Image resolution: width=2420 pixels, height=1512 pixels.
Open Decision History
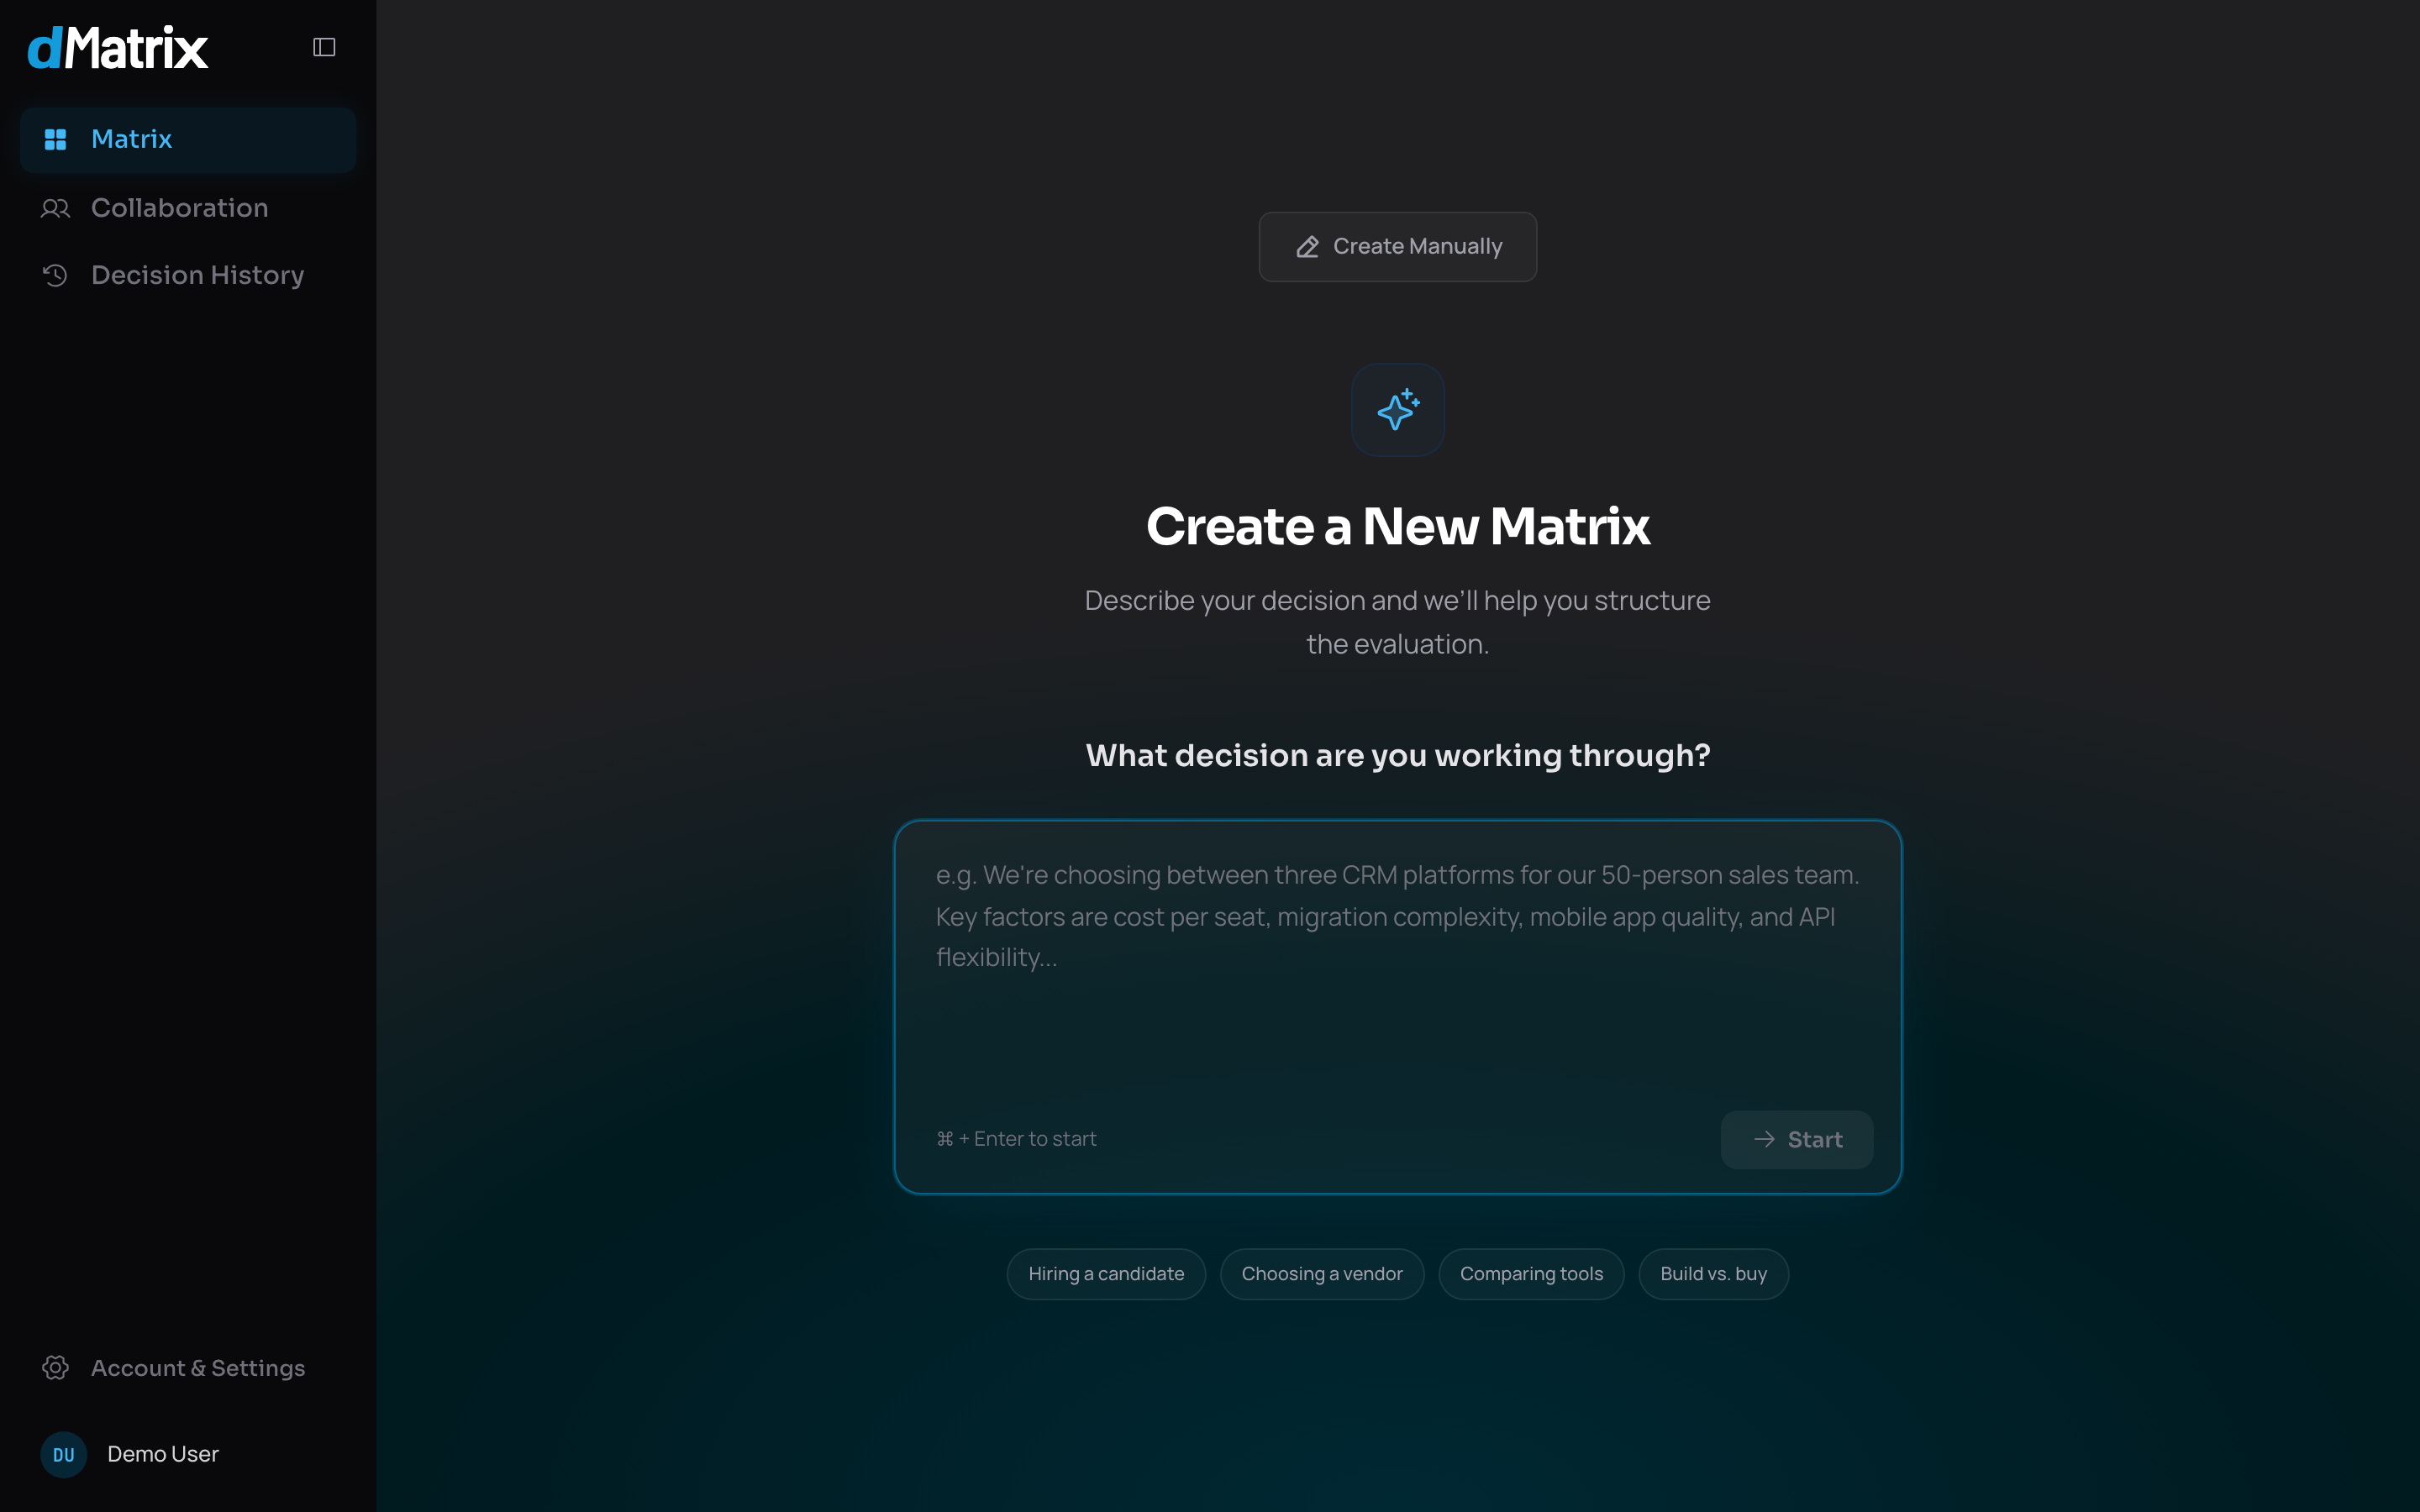188,275
